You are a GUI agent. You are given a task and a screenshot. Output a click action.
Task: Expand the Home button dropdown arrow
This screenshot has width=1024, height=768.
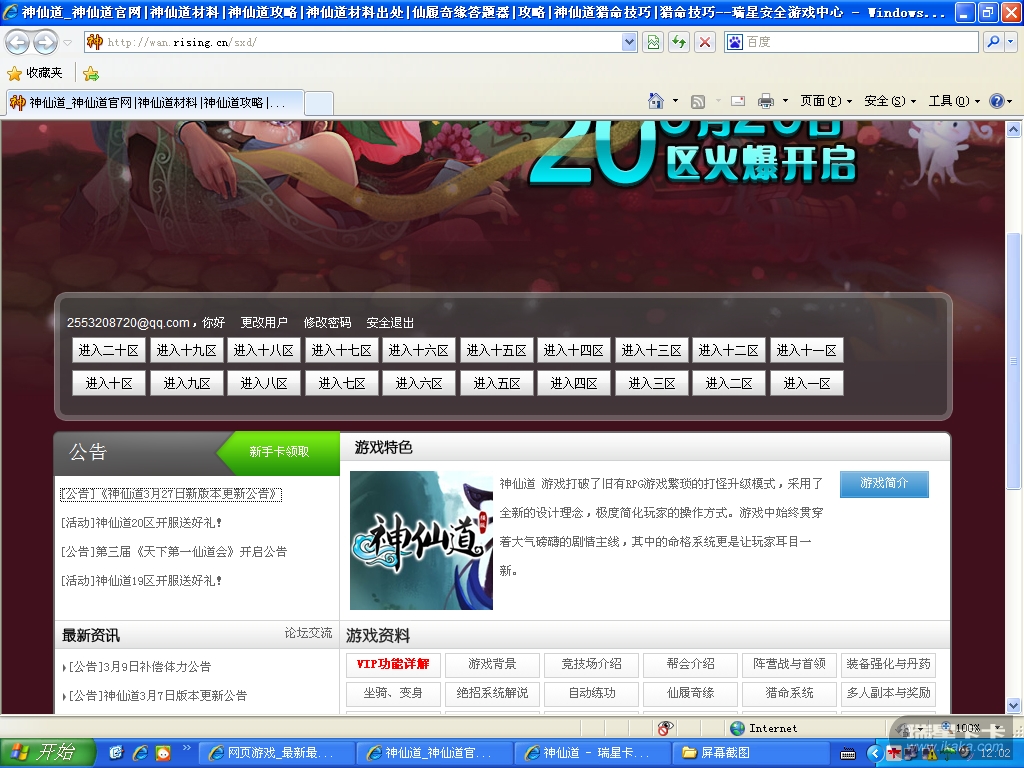tap(675, 101)
